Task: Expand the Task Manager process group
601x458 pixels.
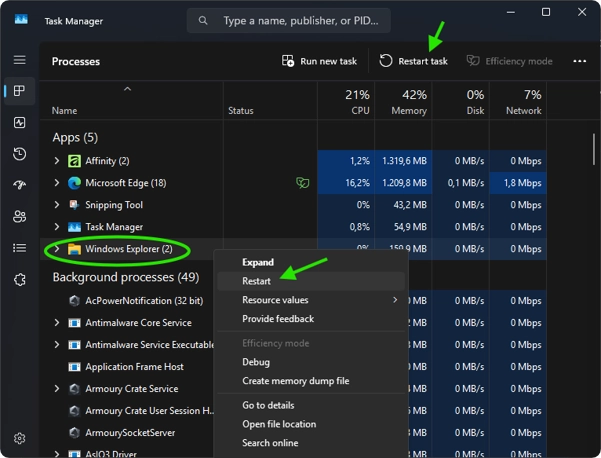Action: pos(57,227)
